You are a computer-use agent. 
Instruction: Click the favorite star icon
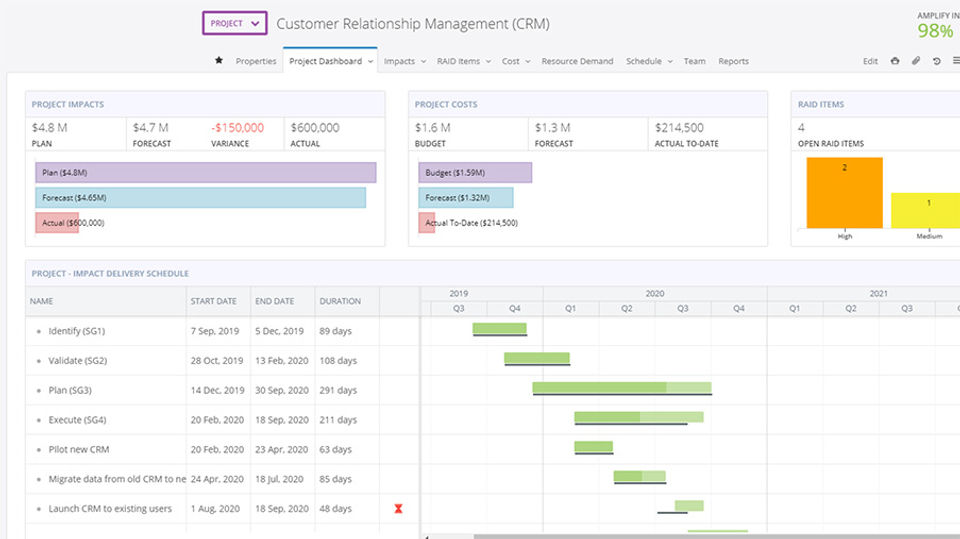click(219, 60)
